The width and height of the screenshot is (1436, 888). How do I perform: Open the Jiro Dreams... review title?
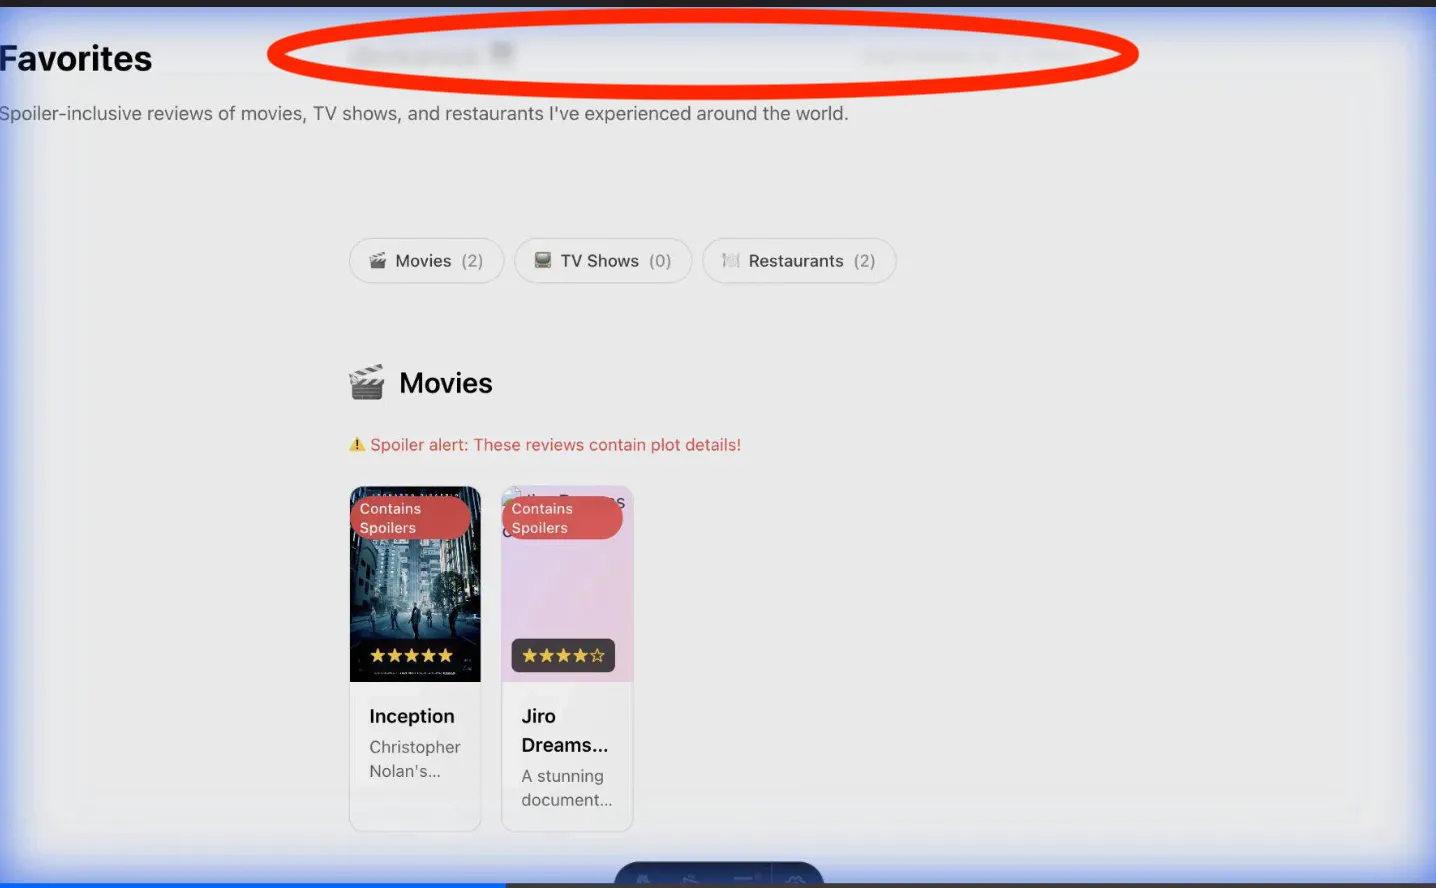tap(564, 731)
